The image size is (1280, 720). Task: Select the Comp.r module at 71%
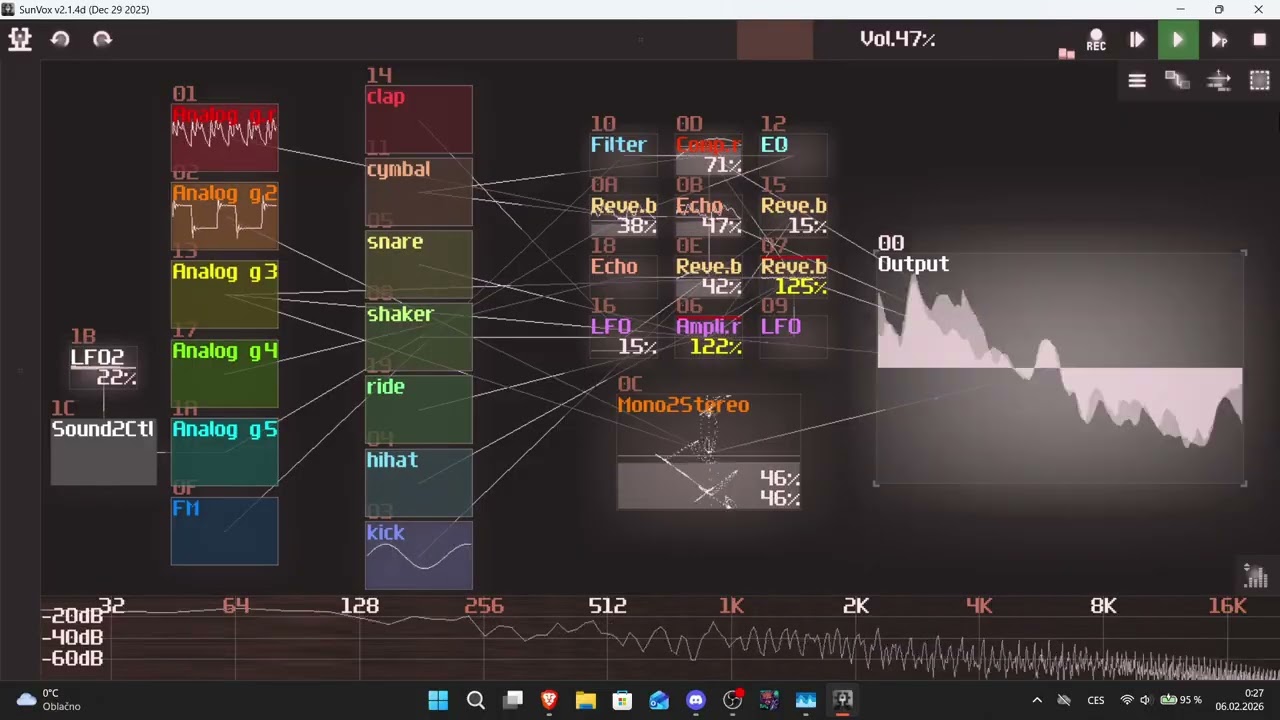tap(709, 155)
